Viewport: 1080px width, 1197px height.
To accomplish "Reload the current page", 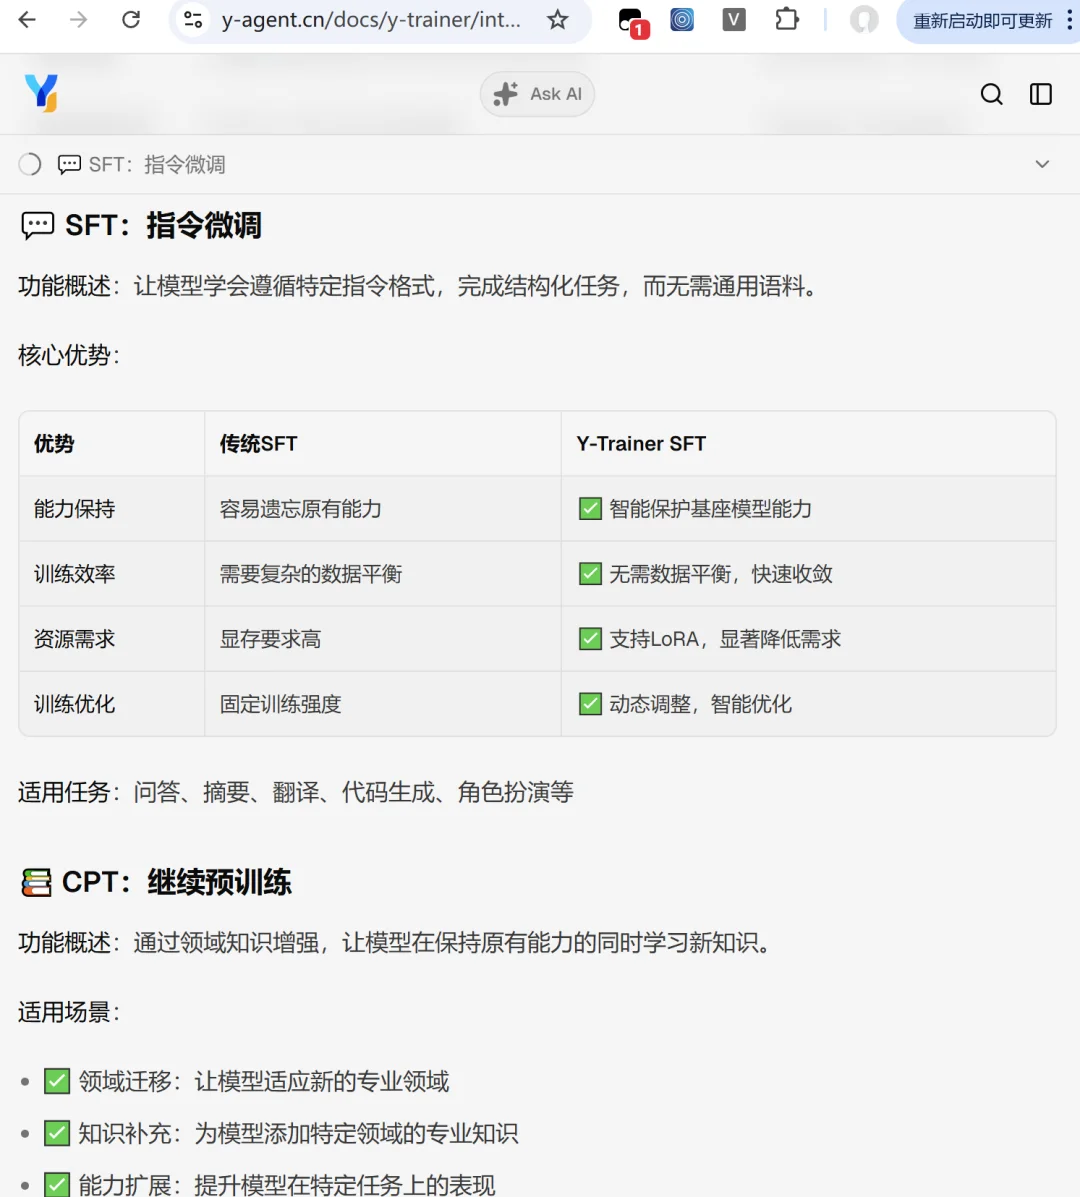I will [x=131, y=20].
